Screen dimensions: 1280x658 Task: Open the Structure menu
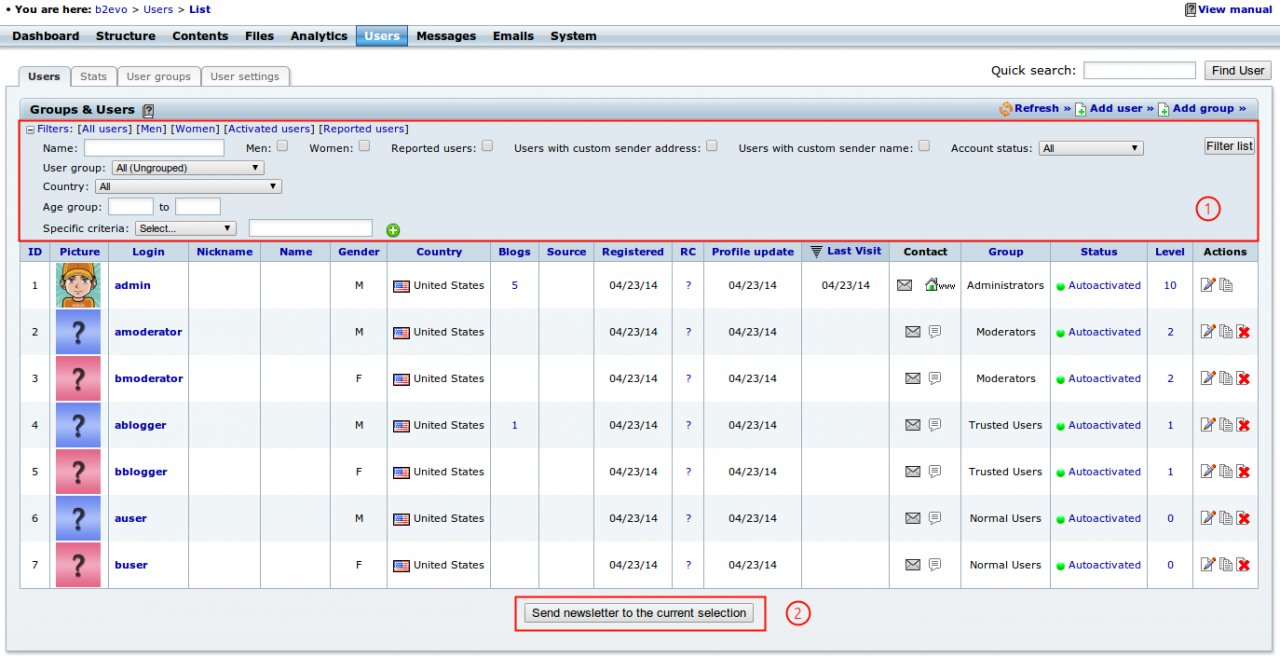[126, 36]
